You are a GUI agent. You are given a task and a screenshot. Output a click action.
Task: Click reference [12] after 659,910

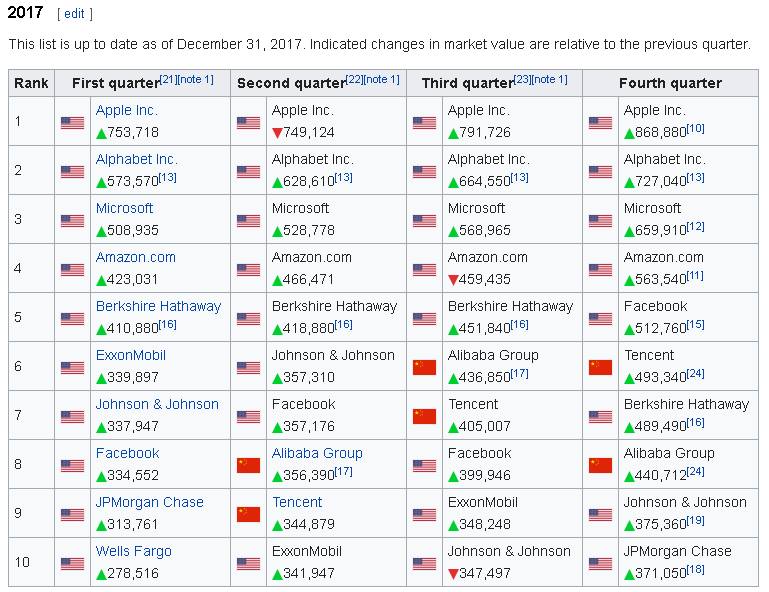tap(695, 227)
